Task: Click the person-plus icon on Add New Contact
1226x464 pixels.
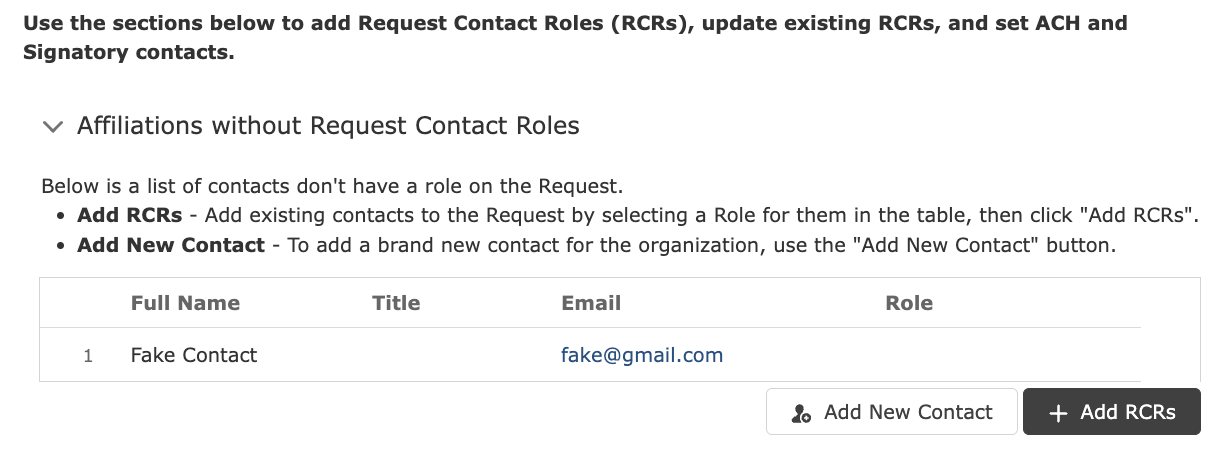Action: [x=801, y=413]
